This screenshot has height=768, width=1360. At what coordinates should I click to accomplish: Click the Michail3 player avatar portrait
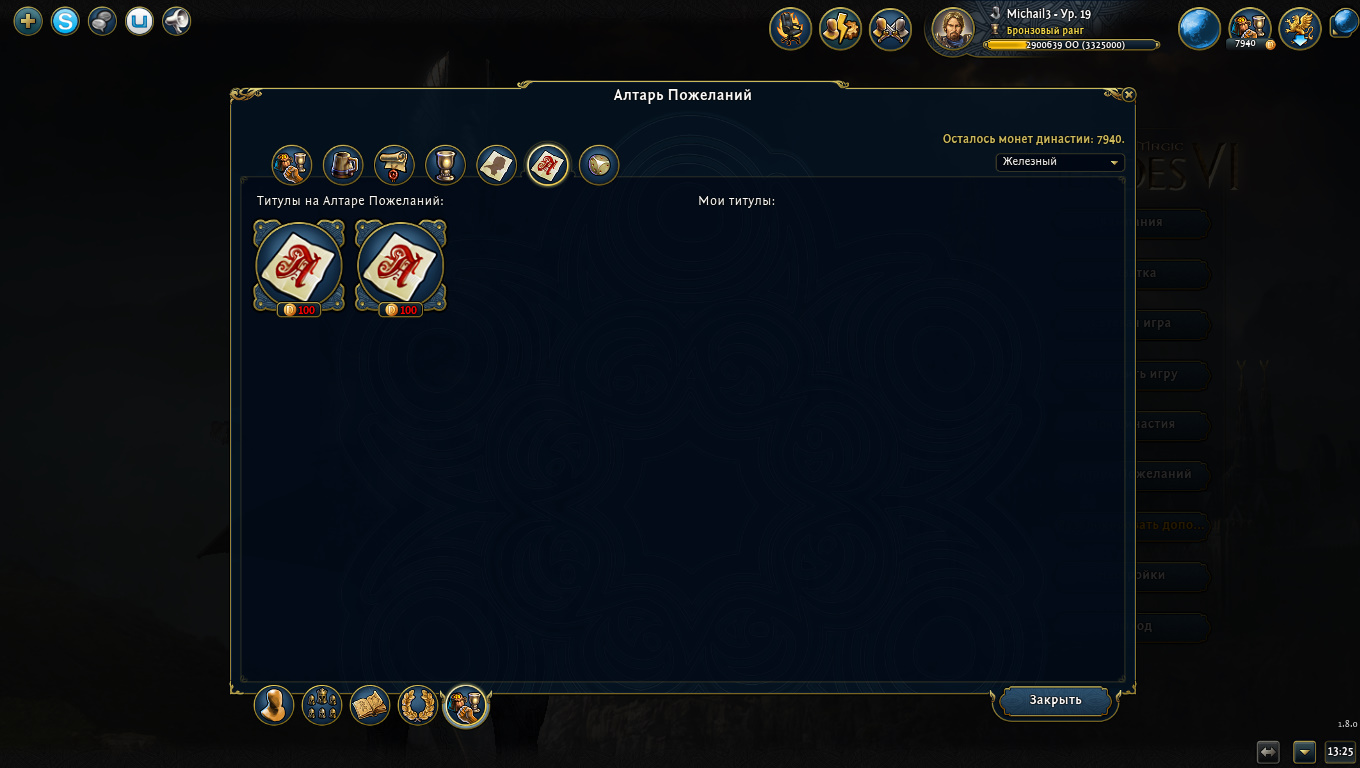click(953, 28)
